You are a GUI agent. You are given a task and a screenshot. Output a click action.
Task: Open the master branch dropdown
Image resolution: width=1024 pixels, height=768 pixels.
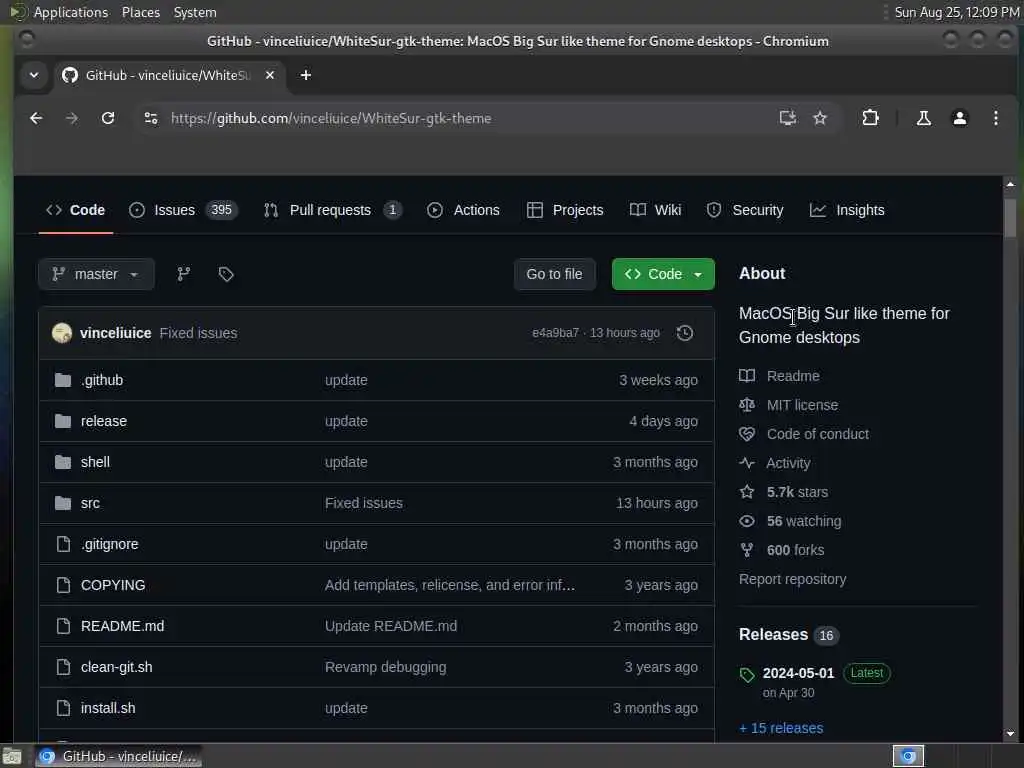(96, 274)
